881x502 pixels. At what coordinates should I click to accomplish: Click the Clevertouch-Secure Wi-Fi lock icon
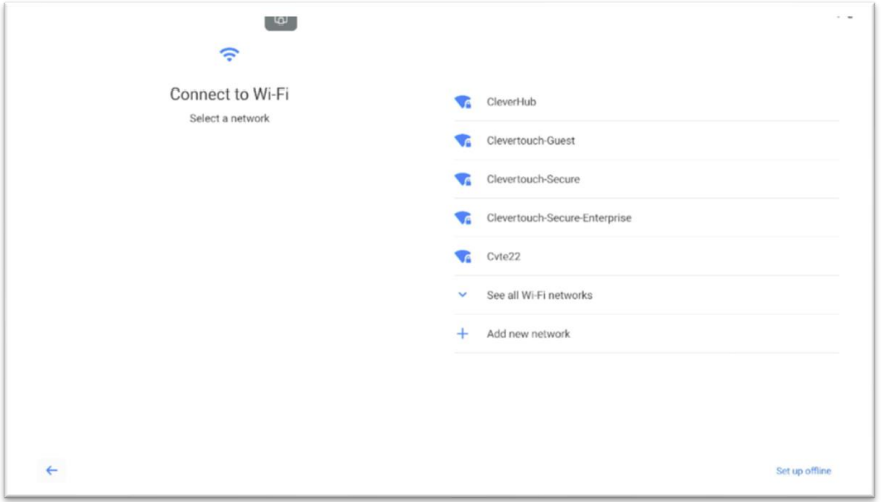(x=463, y=179)
